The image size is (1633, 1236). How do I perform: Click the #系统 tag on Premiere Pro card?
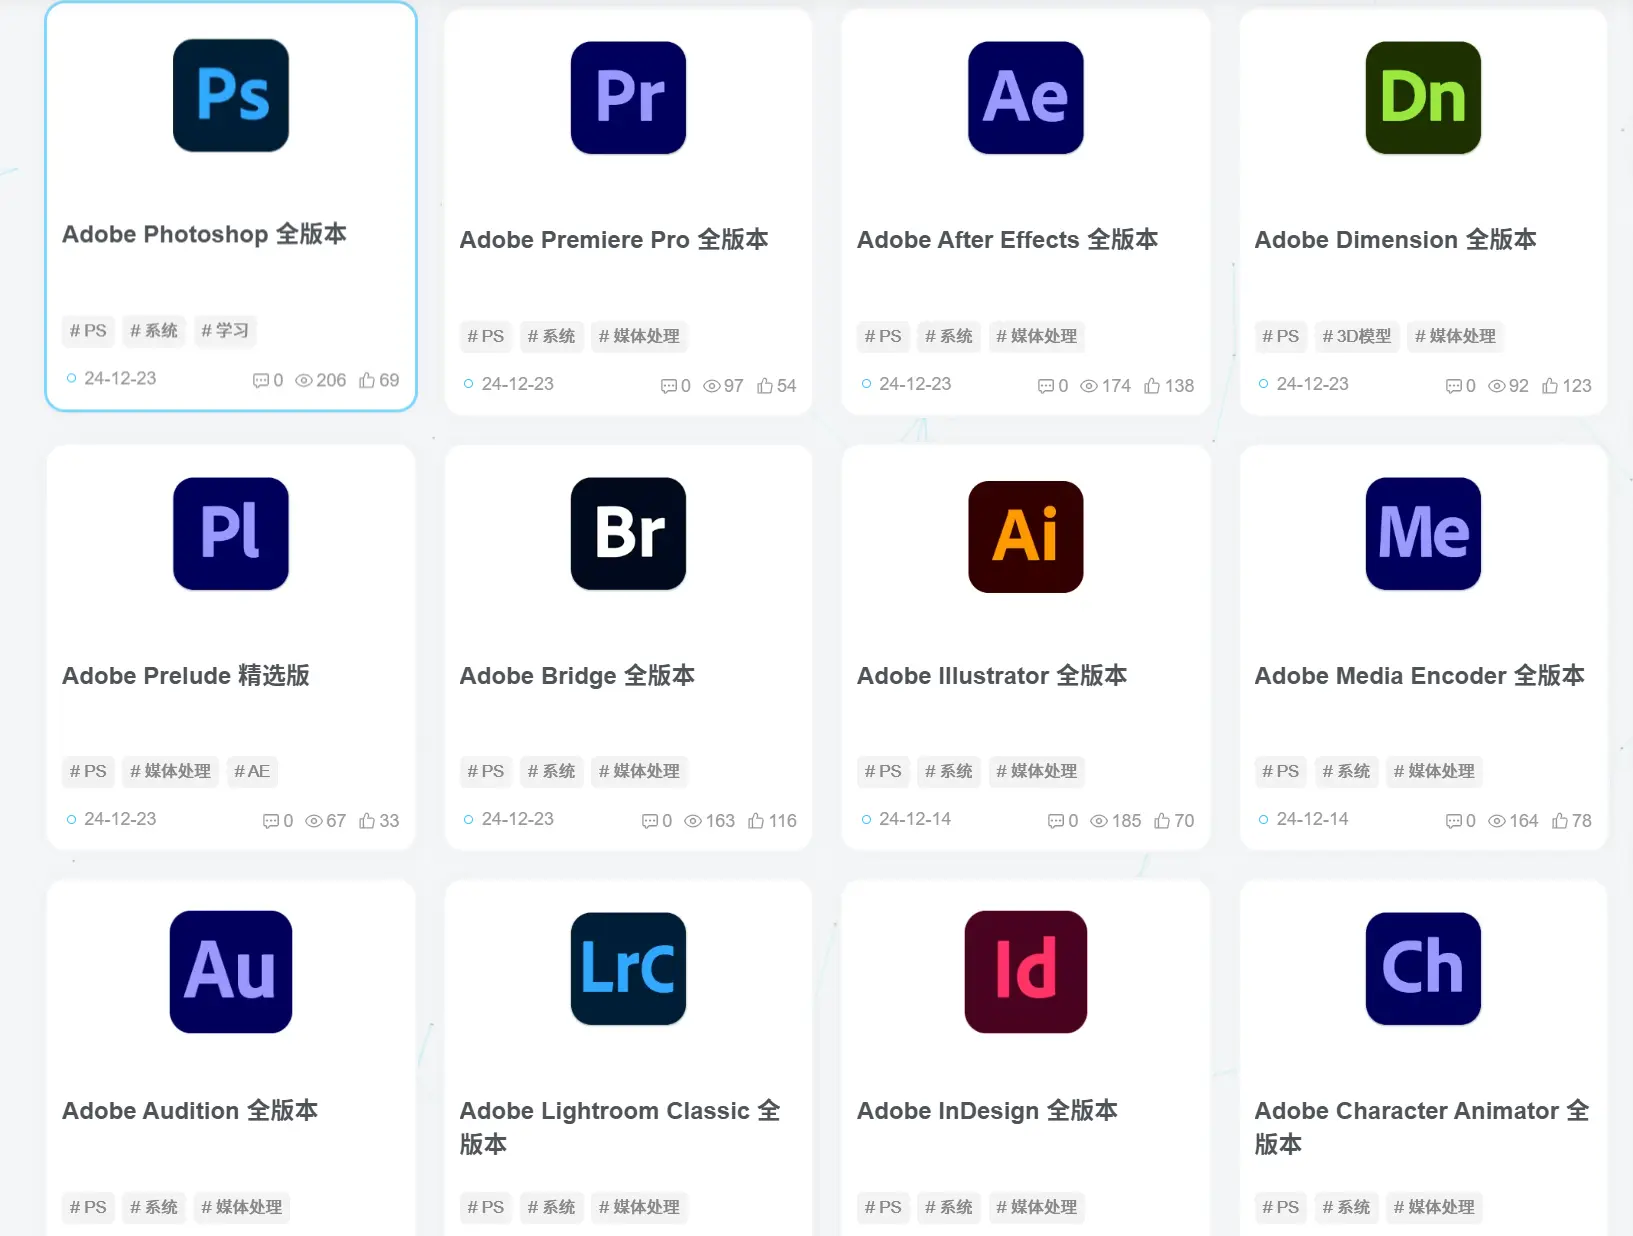[x=551, y=336]
